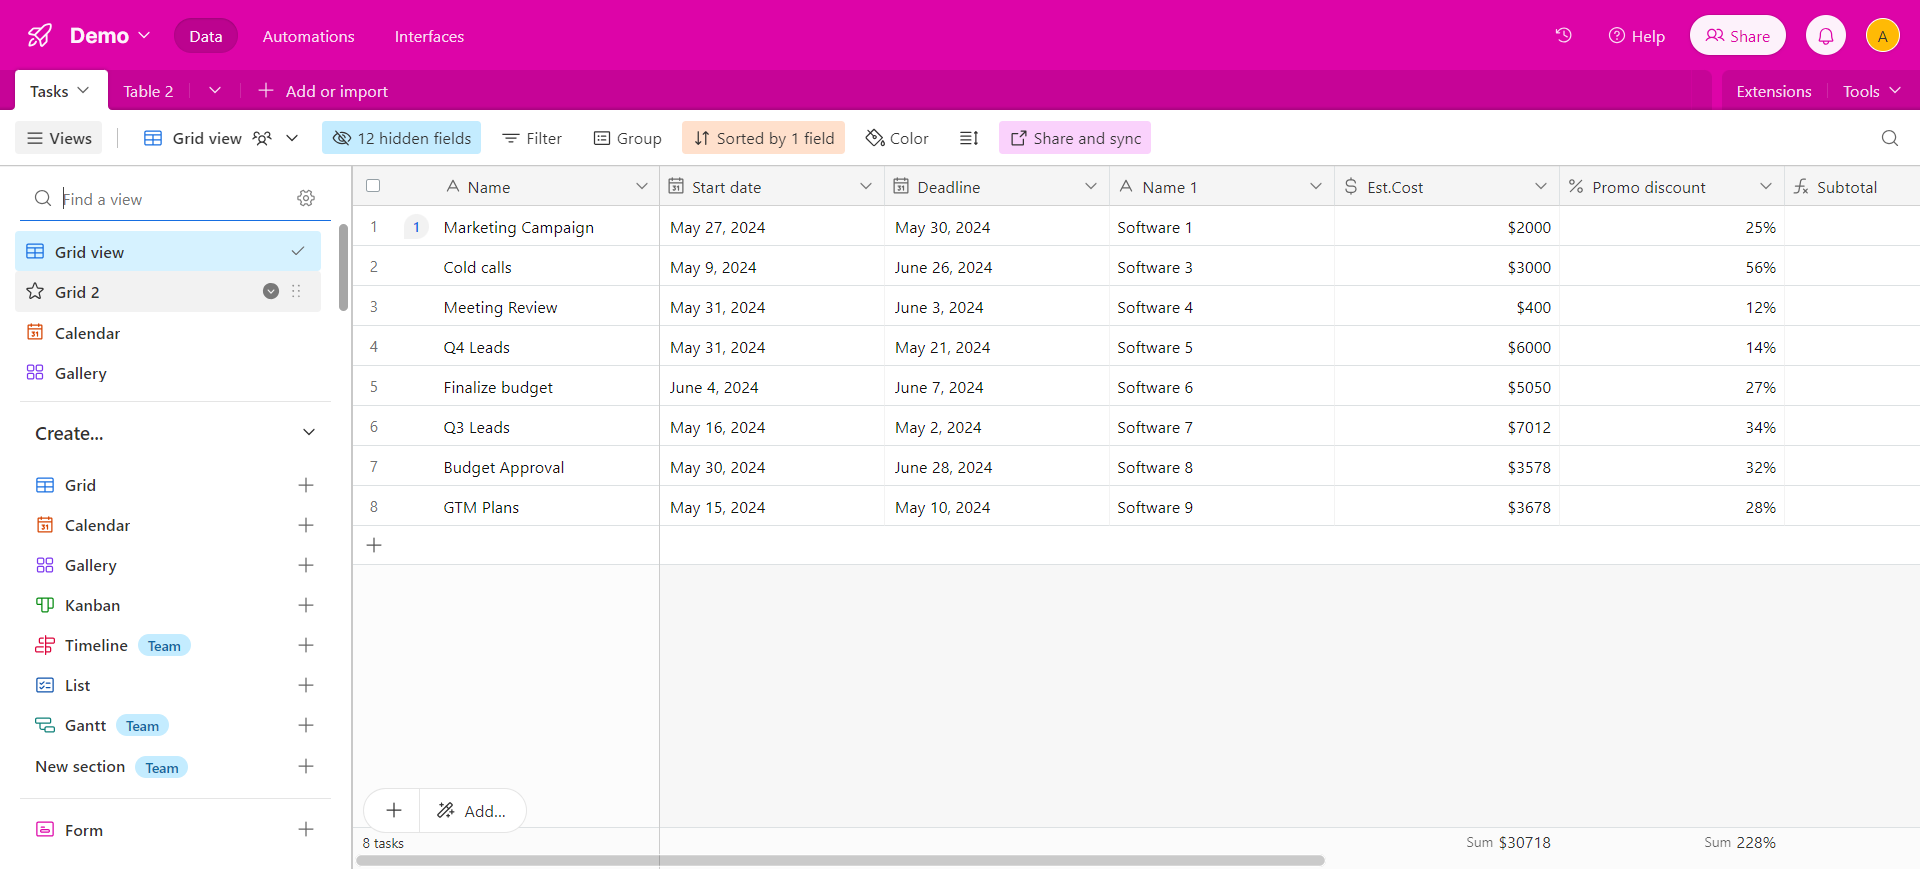Click the plus to add a new row
The height and width of the screenshot is (869, 1920).
click(374, 545)
